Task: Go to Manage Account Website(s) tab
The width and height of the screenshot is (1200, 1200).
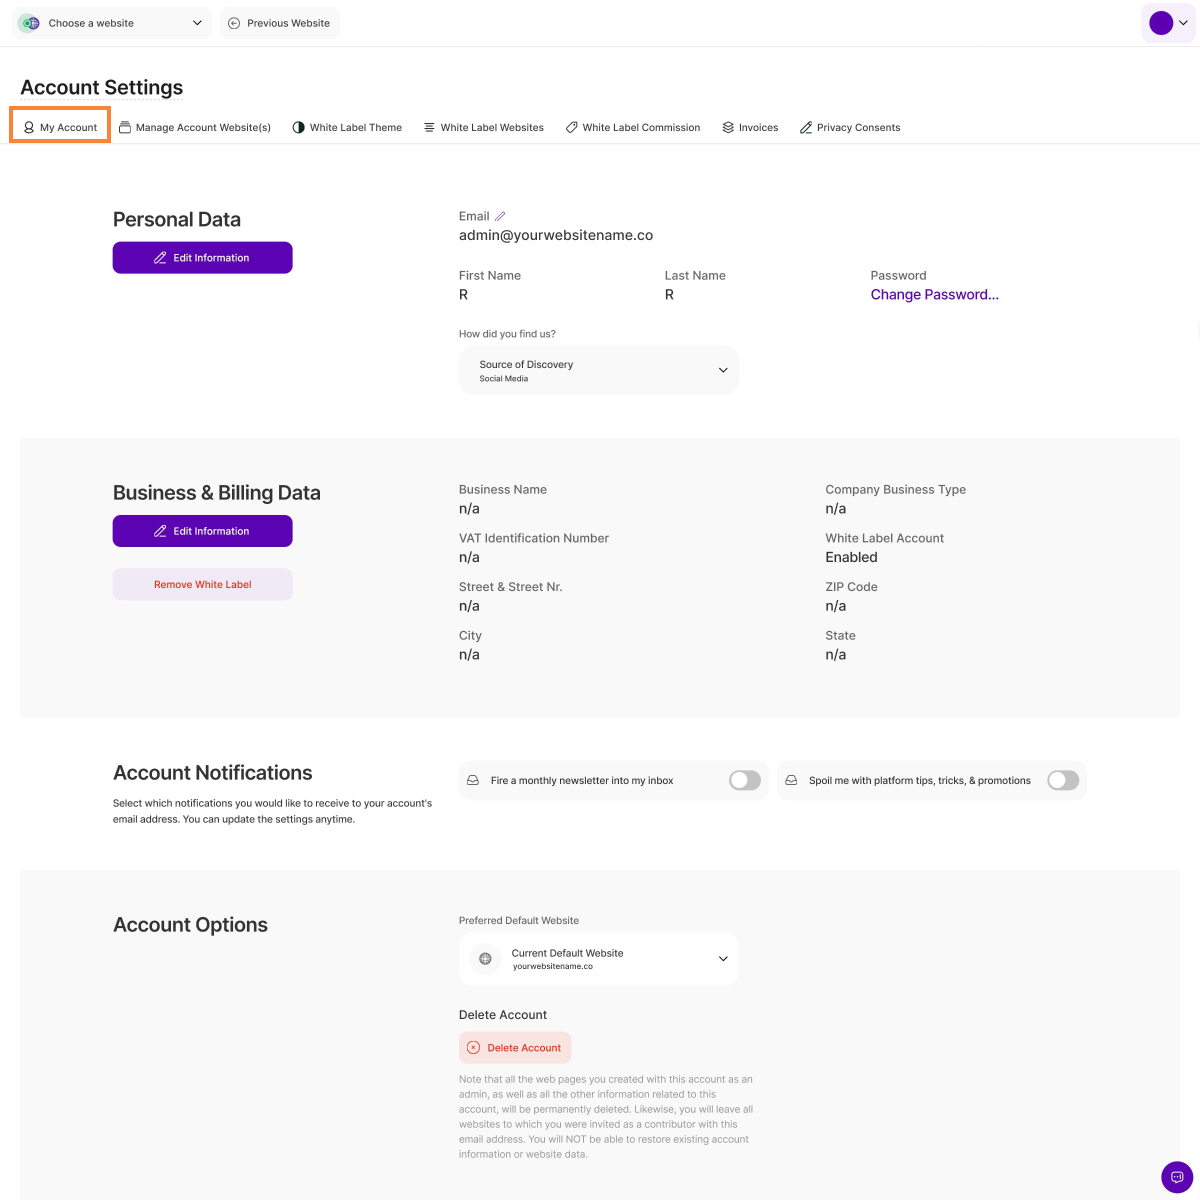Action: [x=195, y=127]
